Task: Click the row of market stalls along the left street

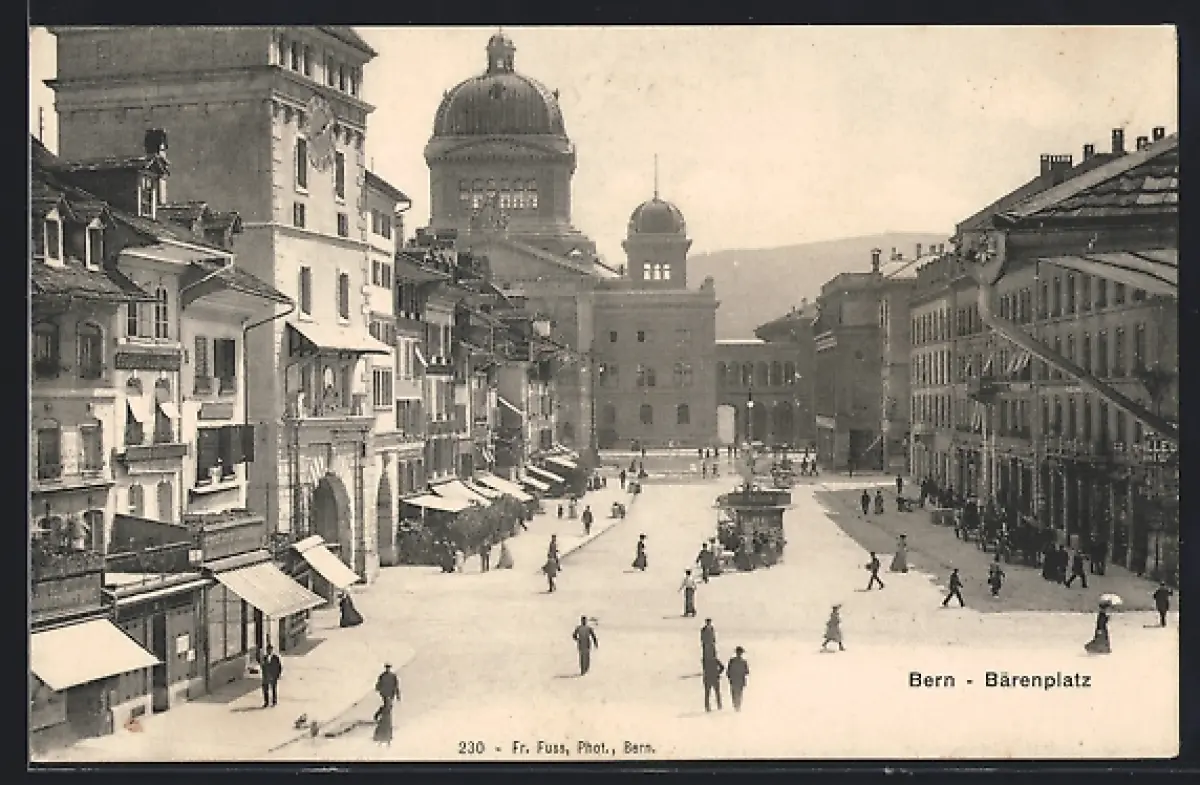Action: pos(500,490)
